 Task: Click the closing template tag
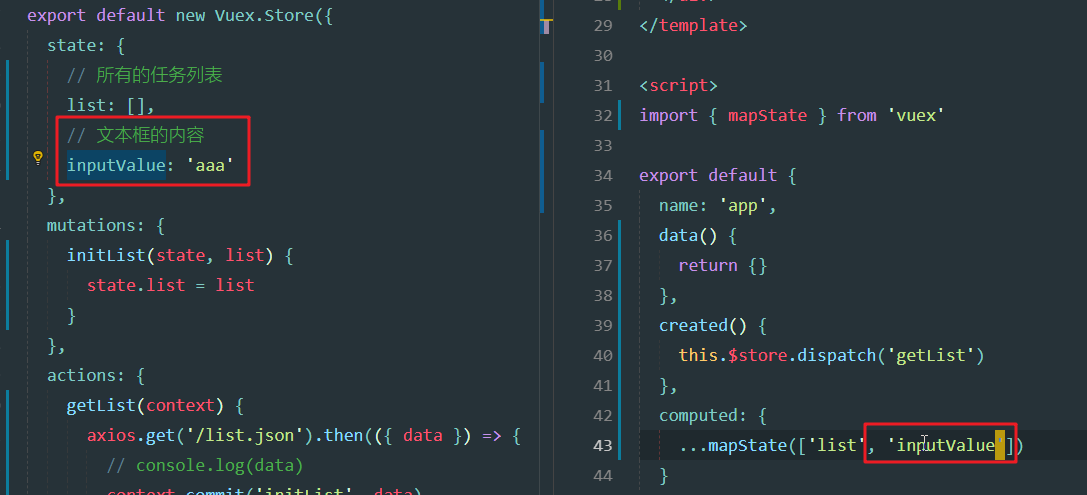[692, 25]
